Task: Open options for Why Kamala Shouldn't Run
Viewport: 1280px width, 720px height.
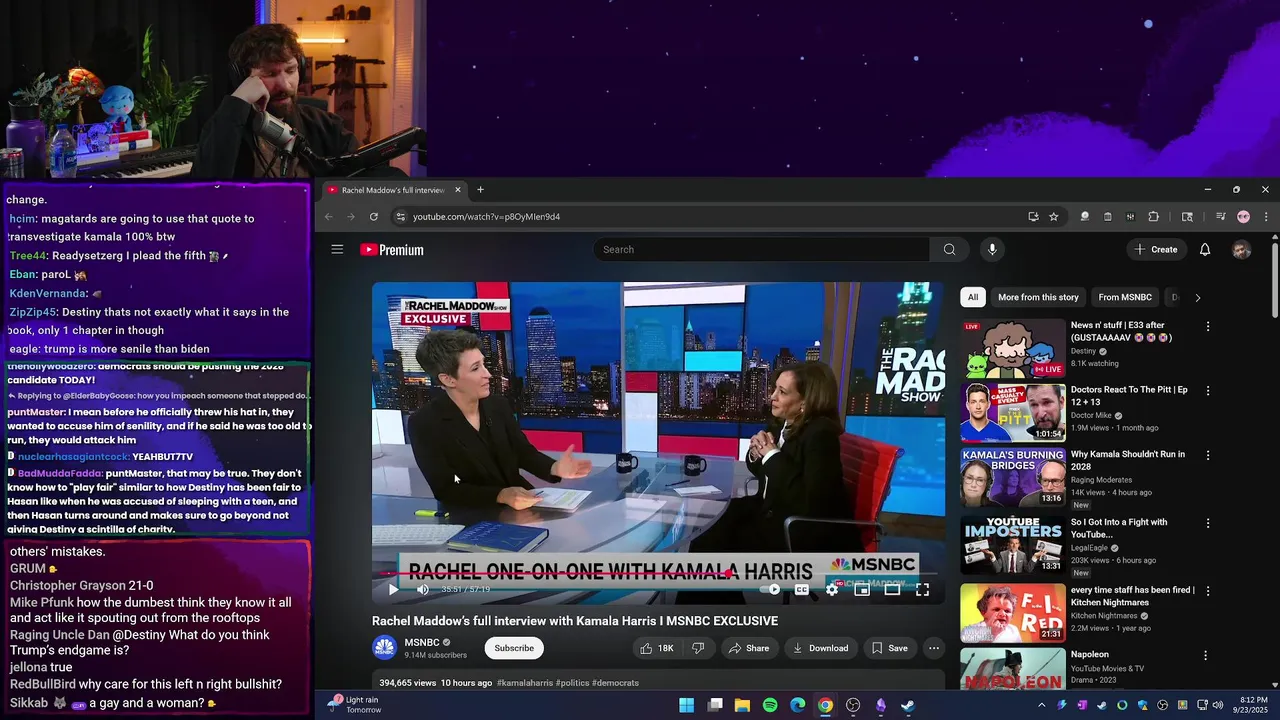Action: (x=1207, y=455)
